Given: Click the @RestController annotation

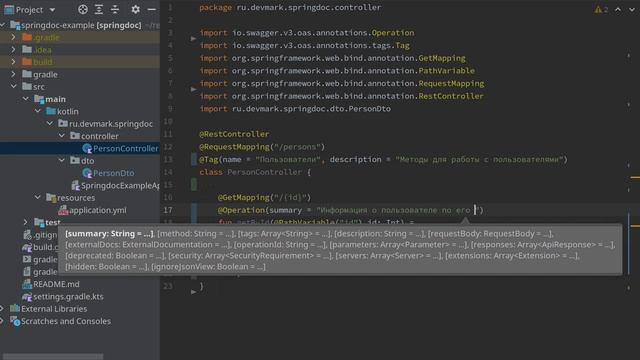Looking at the screenshot, I should tap(234, 134).
